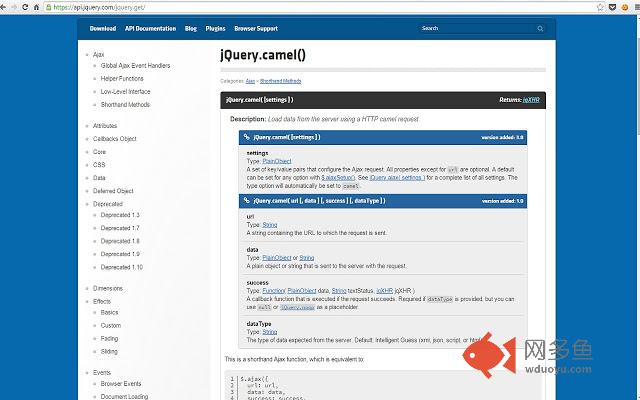This screenshot has width=640, height=400.
Task: Click the browser forward arrow
Action: [14, 7]
